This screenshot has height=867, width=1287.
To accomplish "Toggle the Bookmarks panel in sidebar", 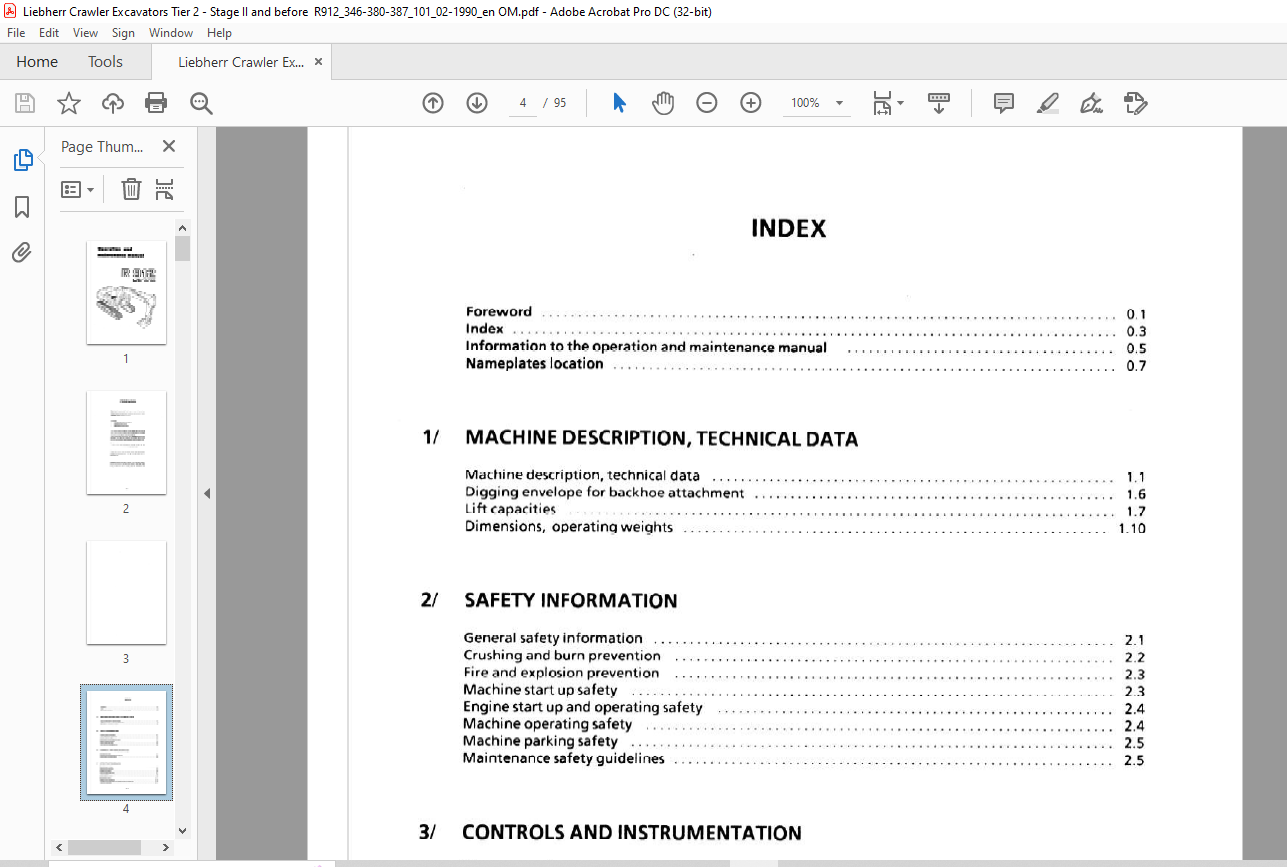I will pyautogui.click(x=22, y=207).
